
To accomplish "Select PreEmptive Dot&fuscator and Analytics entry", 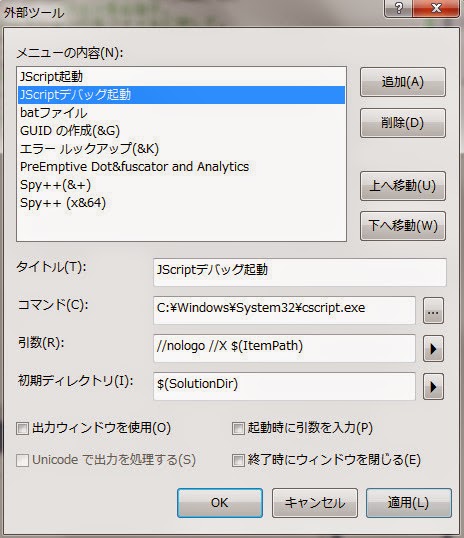I will click(181, 167).
